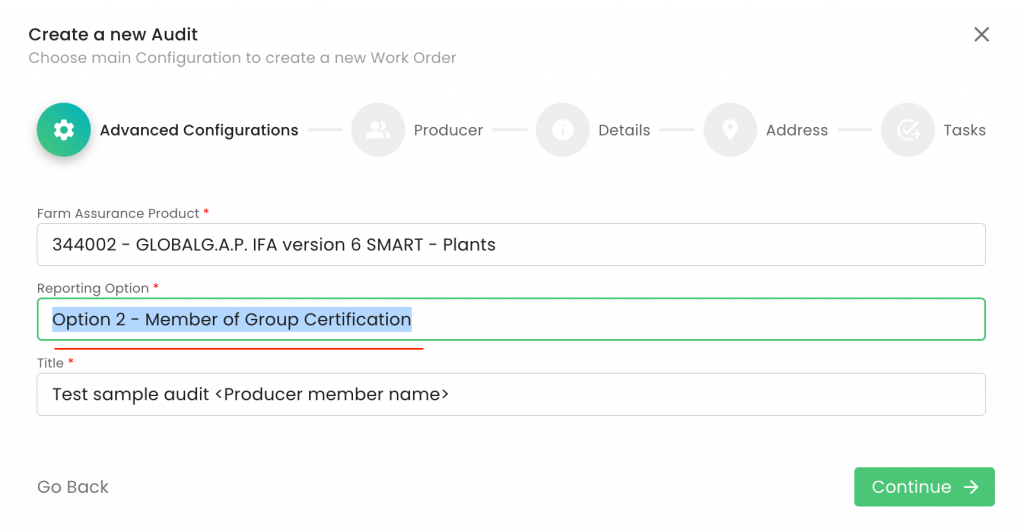Click the Create a new Audit heading
1024x532 pixels.
[x=113, y=35]
